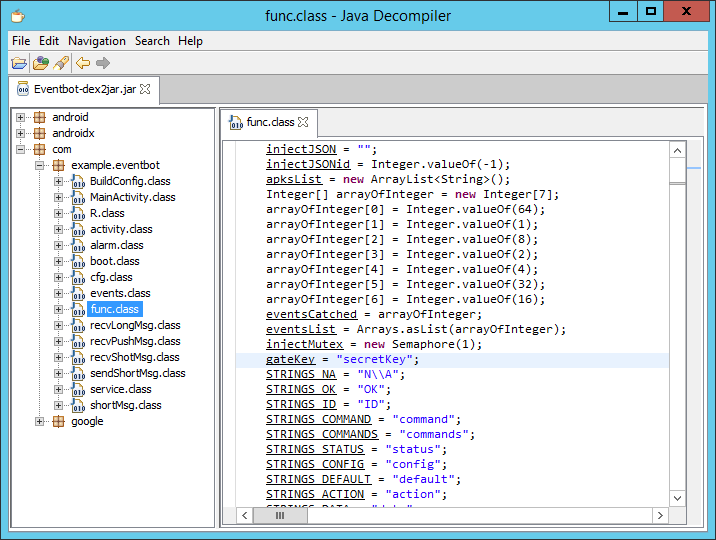This screenshot has height=540, width=716.
Task: Expand the BuildConfig.class node
Action: coord(58,181)
